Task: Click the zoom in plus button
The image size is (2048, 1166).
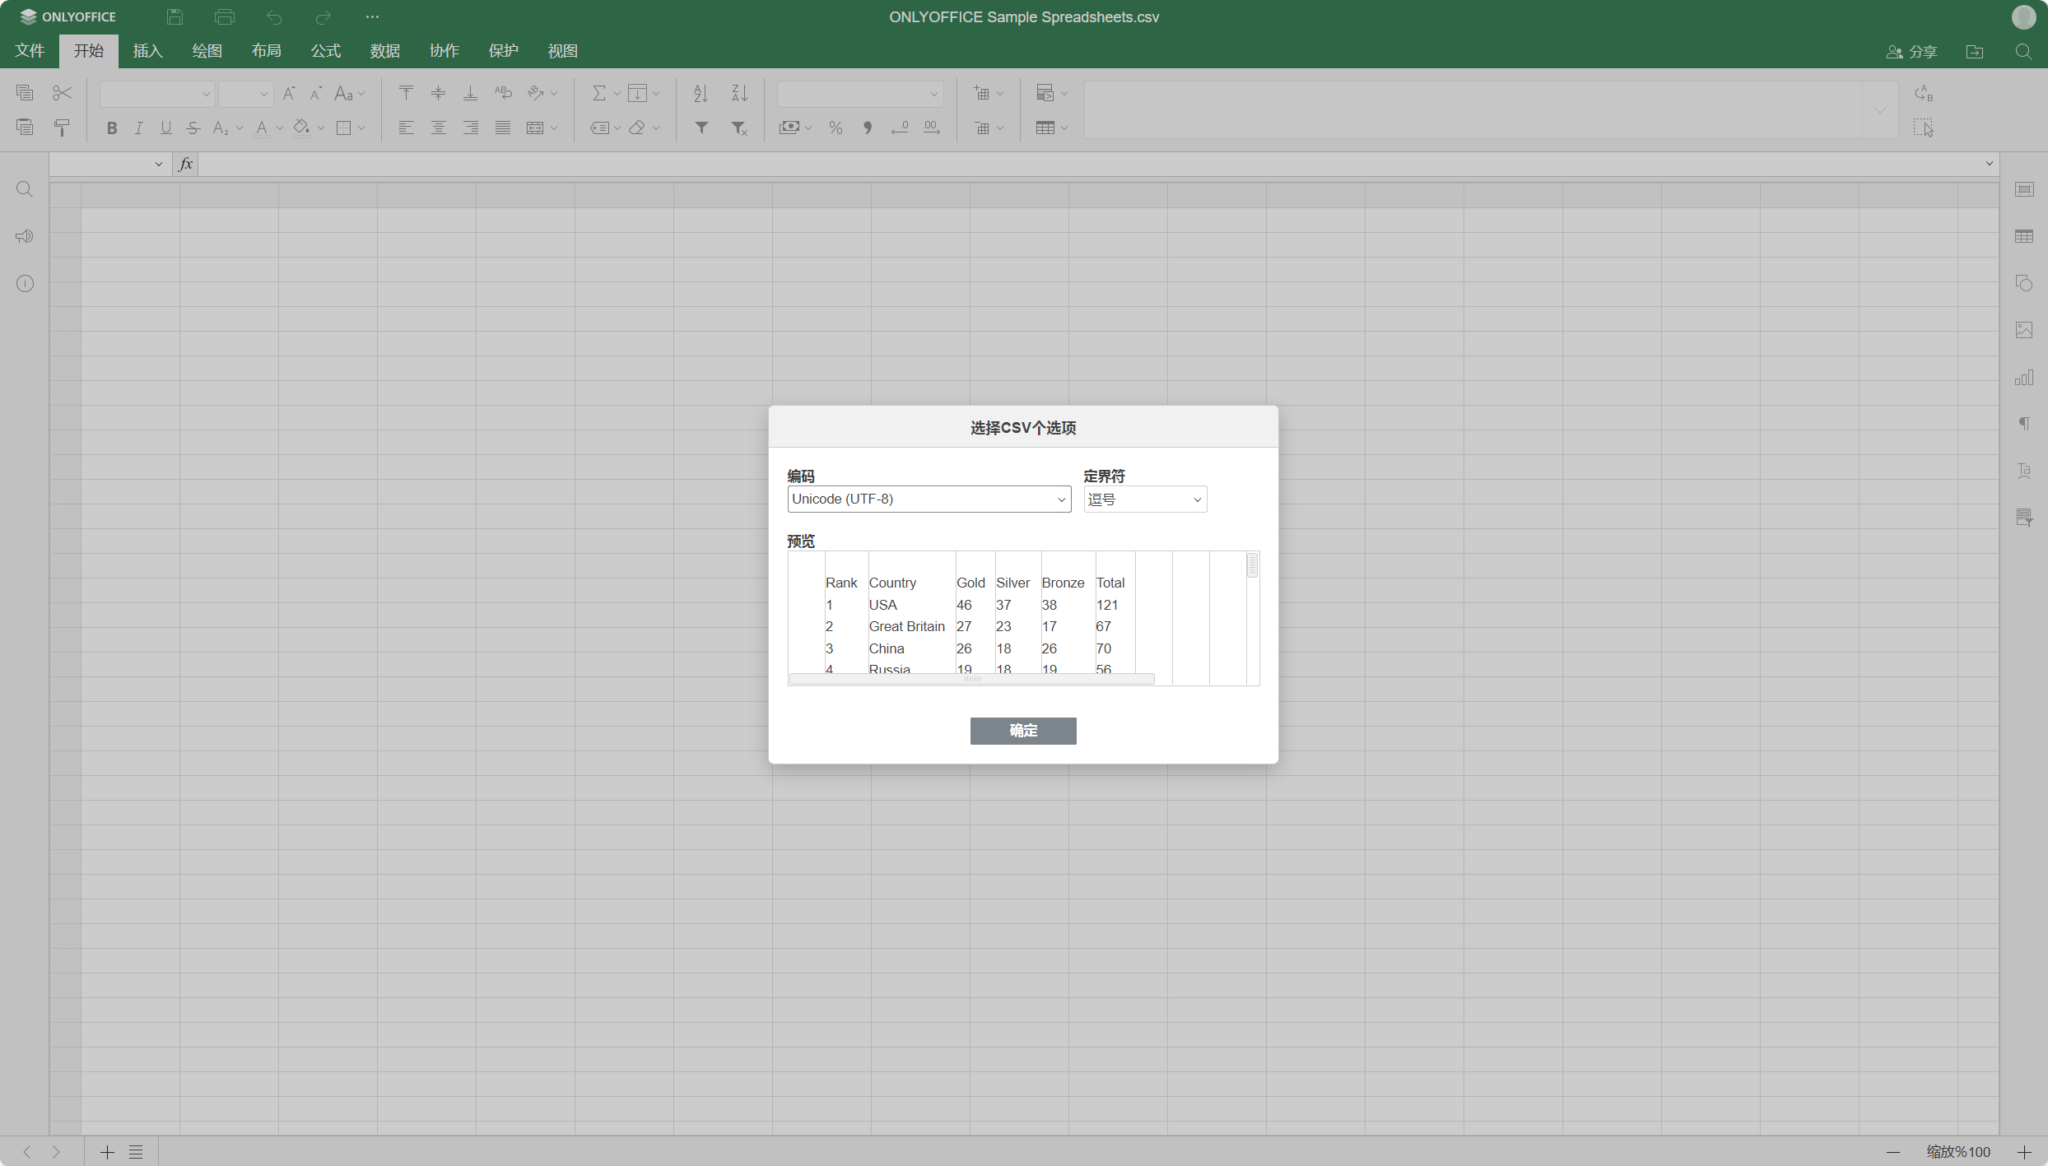Action: pyautogui.click(x=2024, y=1152)
